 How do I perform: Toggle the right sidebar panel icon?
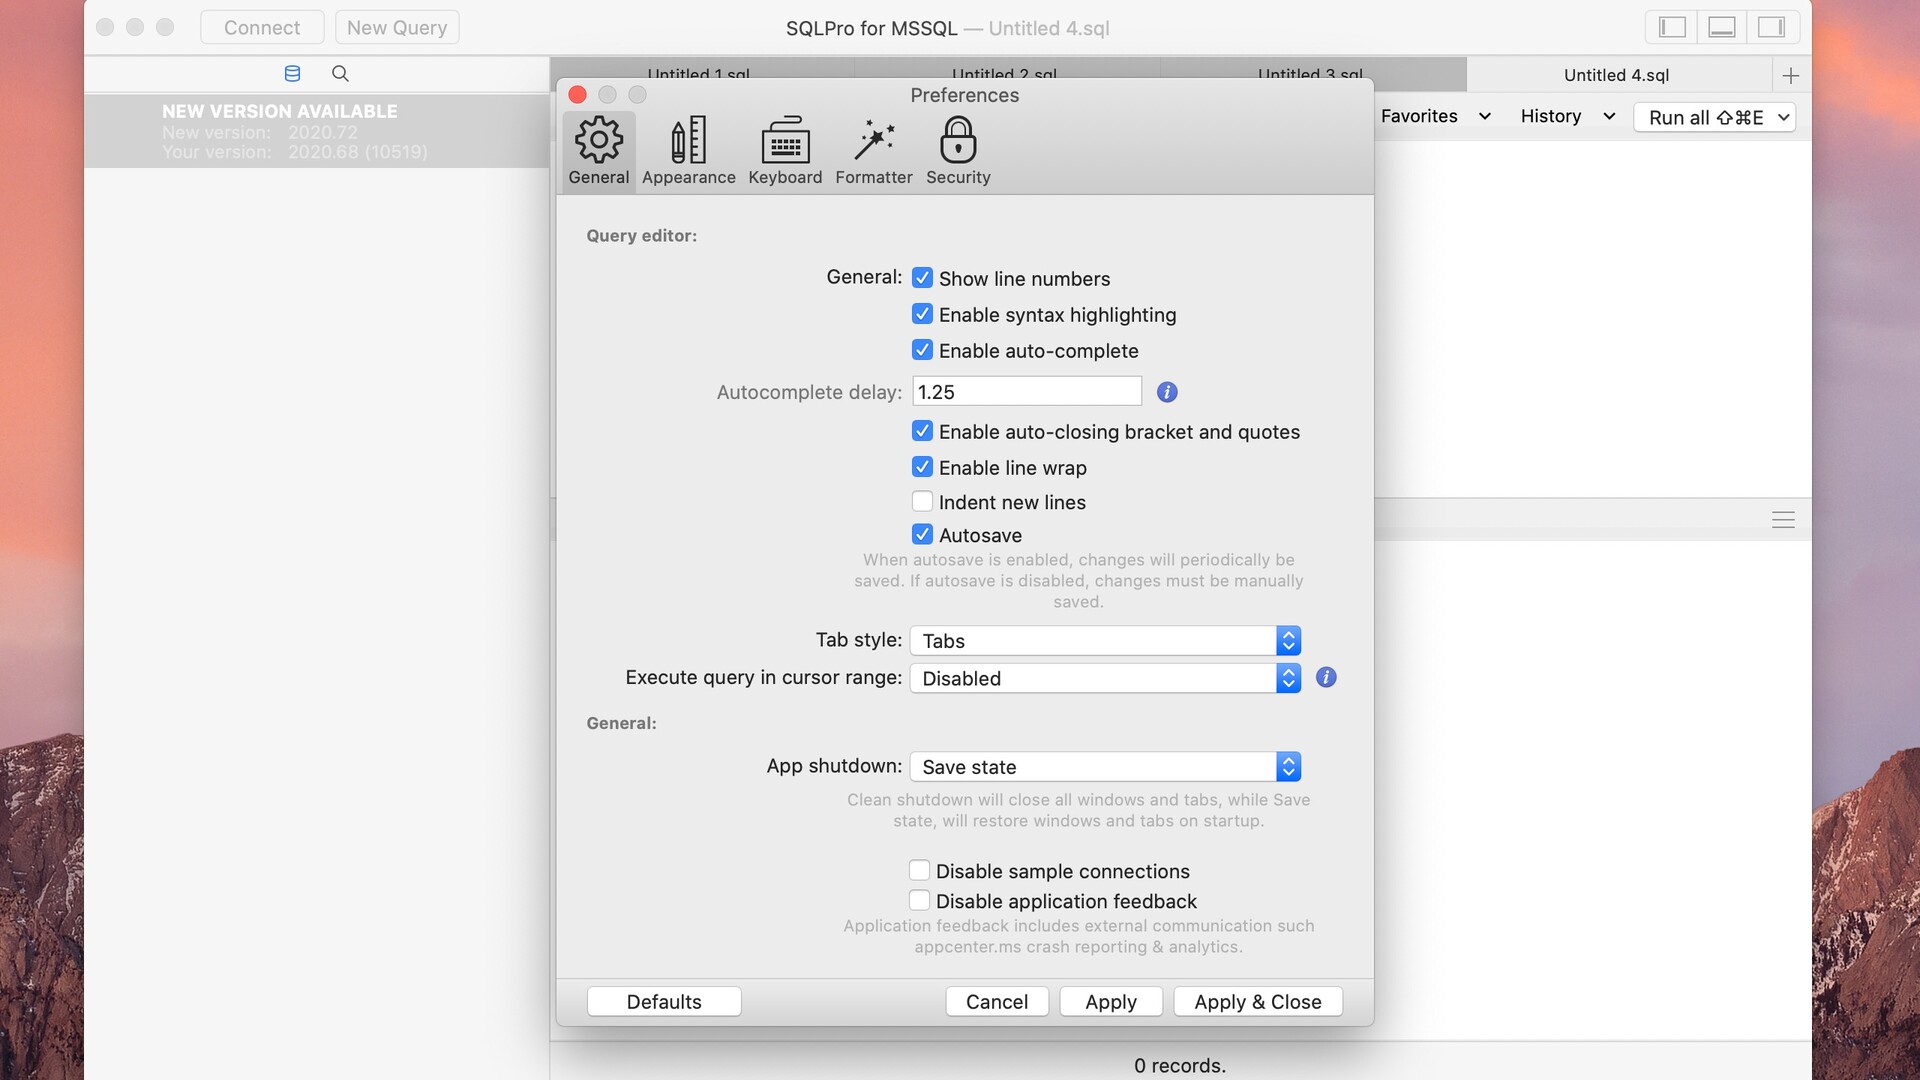coord(1771,27)
